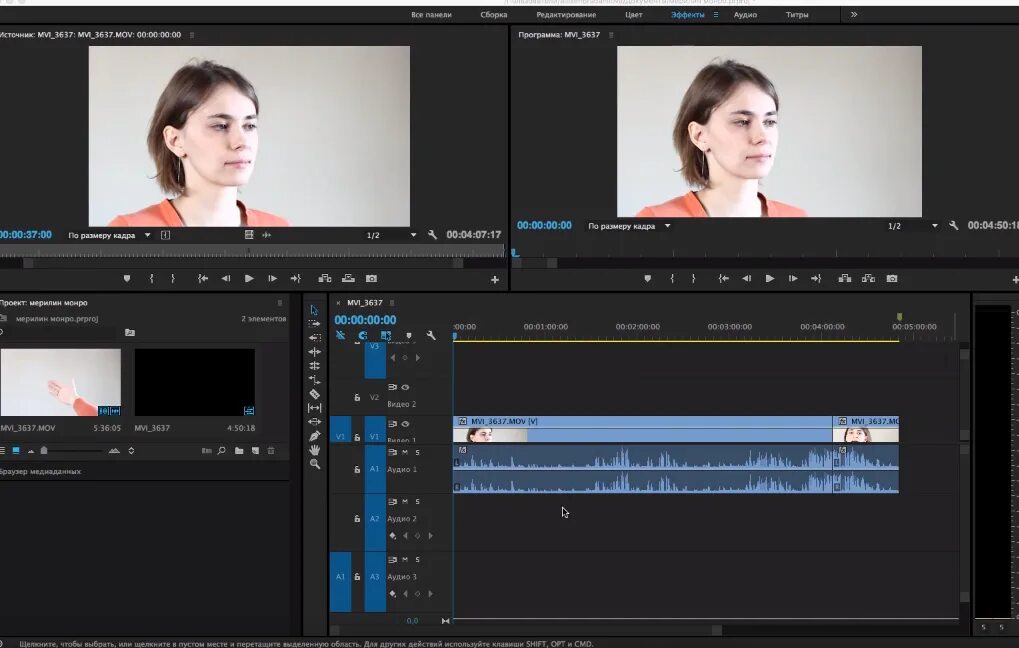1019x648 pixels.
Task: Open the Source monitor 'По размеру кадра' zoom dropdown
Action: (x=109, y=235)
